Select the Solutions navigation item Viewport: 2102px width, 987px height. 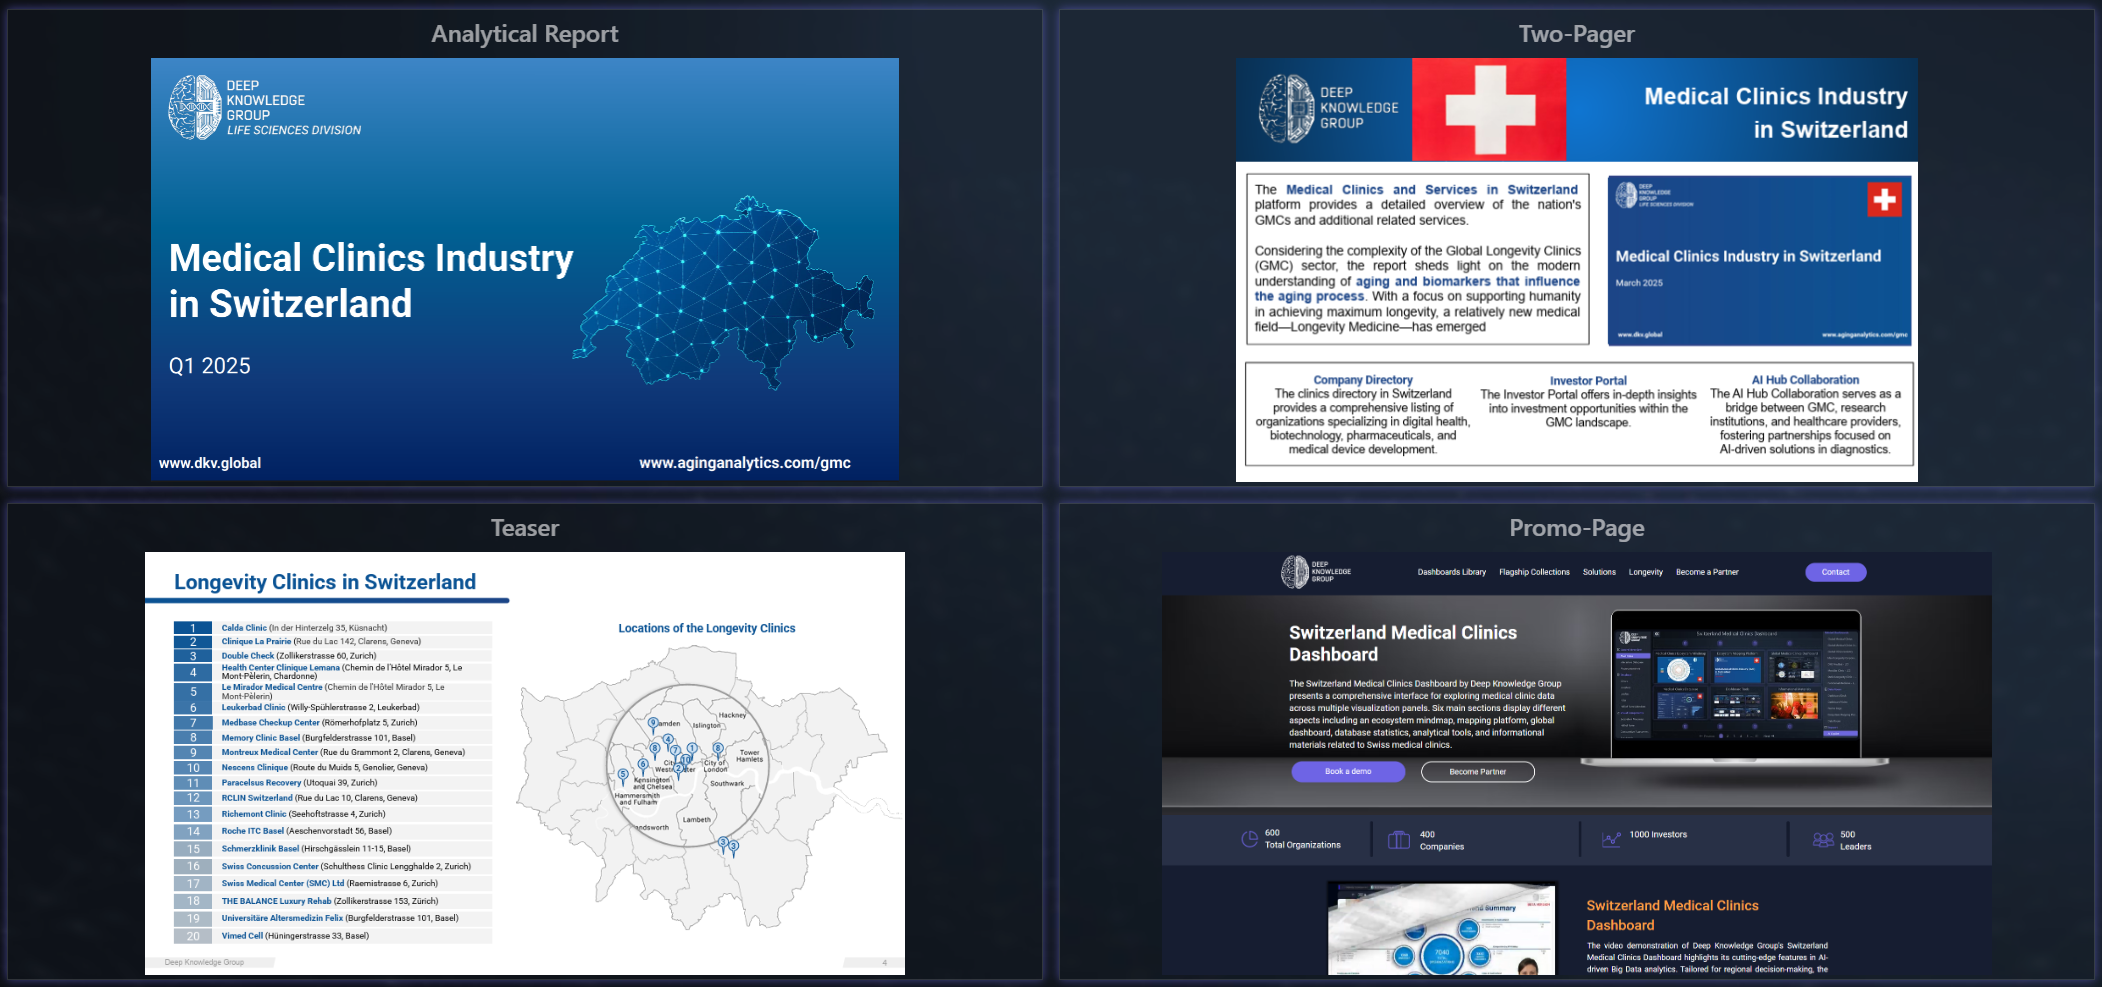[1599, 572]
